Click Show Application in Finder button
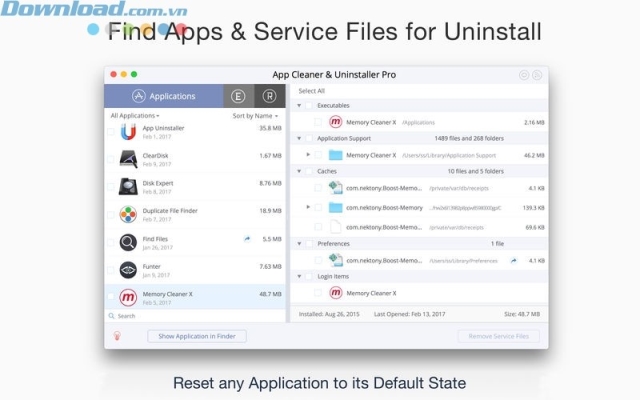The width and height of the screenshot is (640, 400). pyautogui.click(x=197, y=336)
